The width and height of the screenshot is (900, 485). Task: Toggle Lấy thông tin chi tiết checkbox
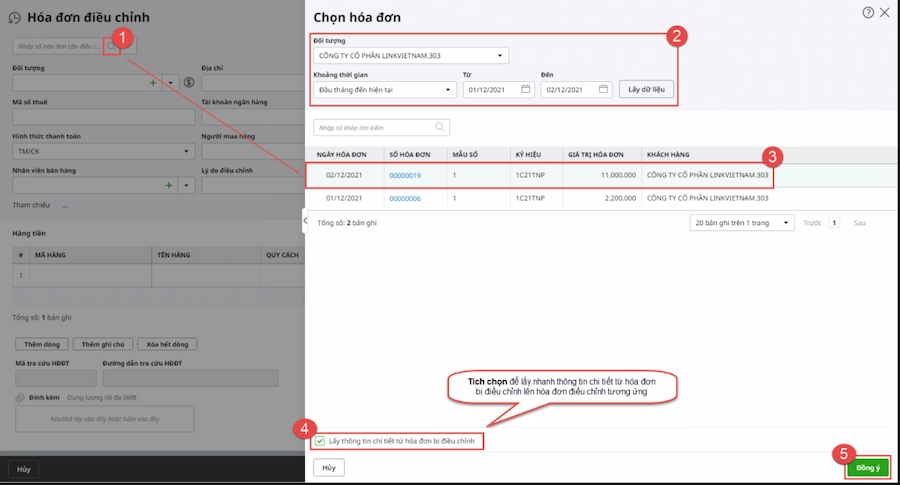click(x=320, y=440)
